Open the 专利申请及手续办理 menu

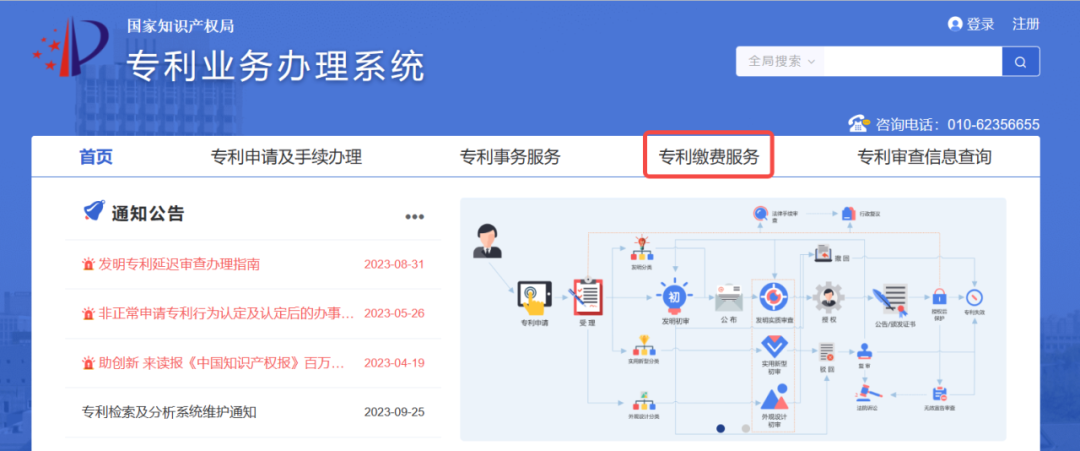286,157
